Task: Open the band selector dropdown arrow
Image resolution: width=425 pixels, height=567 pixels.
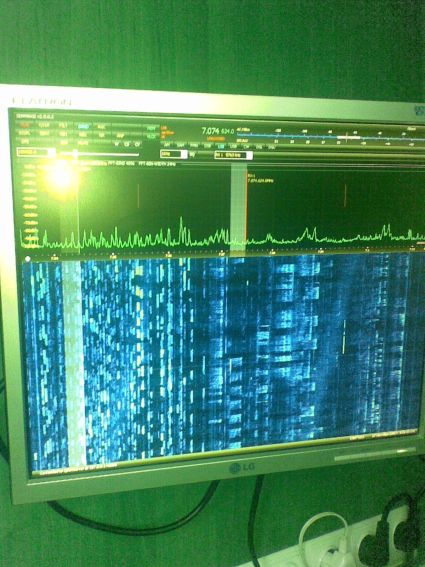Action: 52,153
